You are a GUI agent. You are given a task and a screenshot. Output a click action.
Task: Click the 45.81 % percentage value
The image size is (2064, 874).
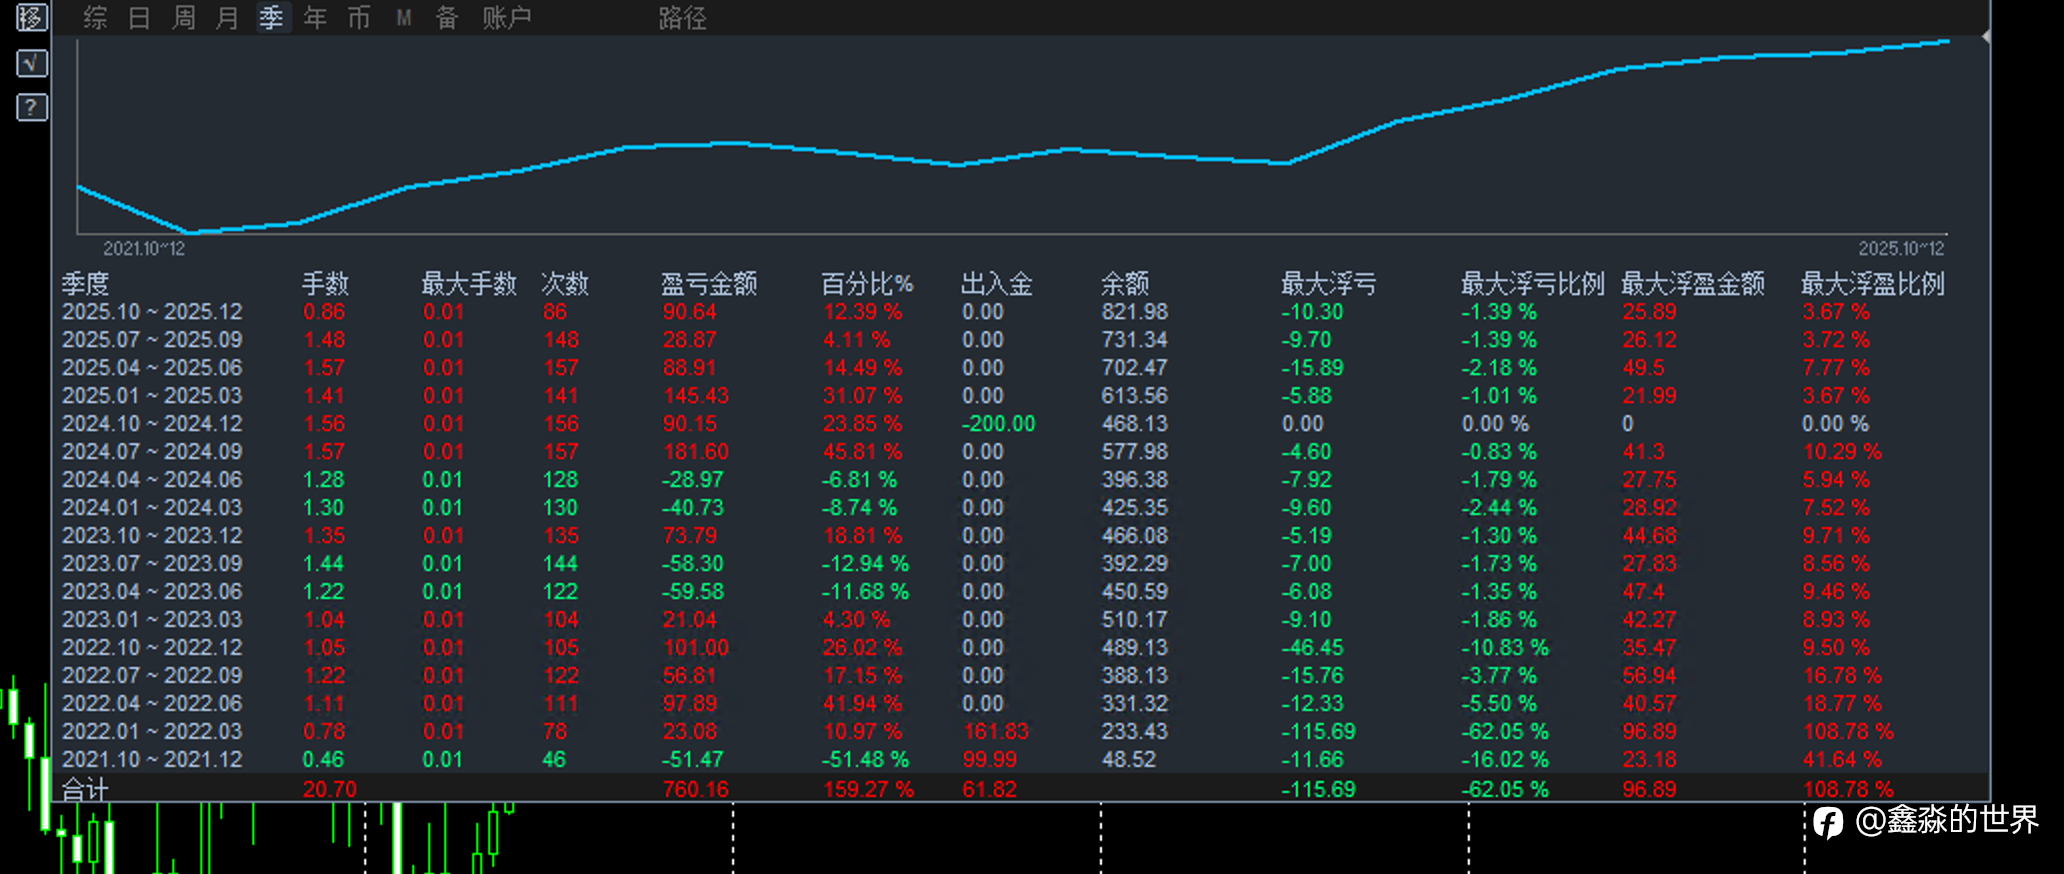coord(862,452)
